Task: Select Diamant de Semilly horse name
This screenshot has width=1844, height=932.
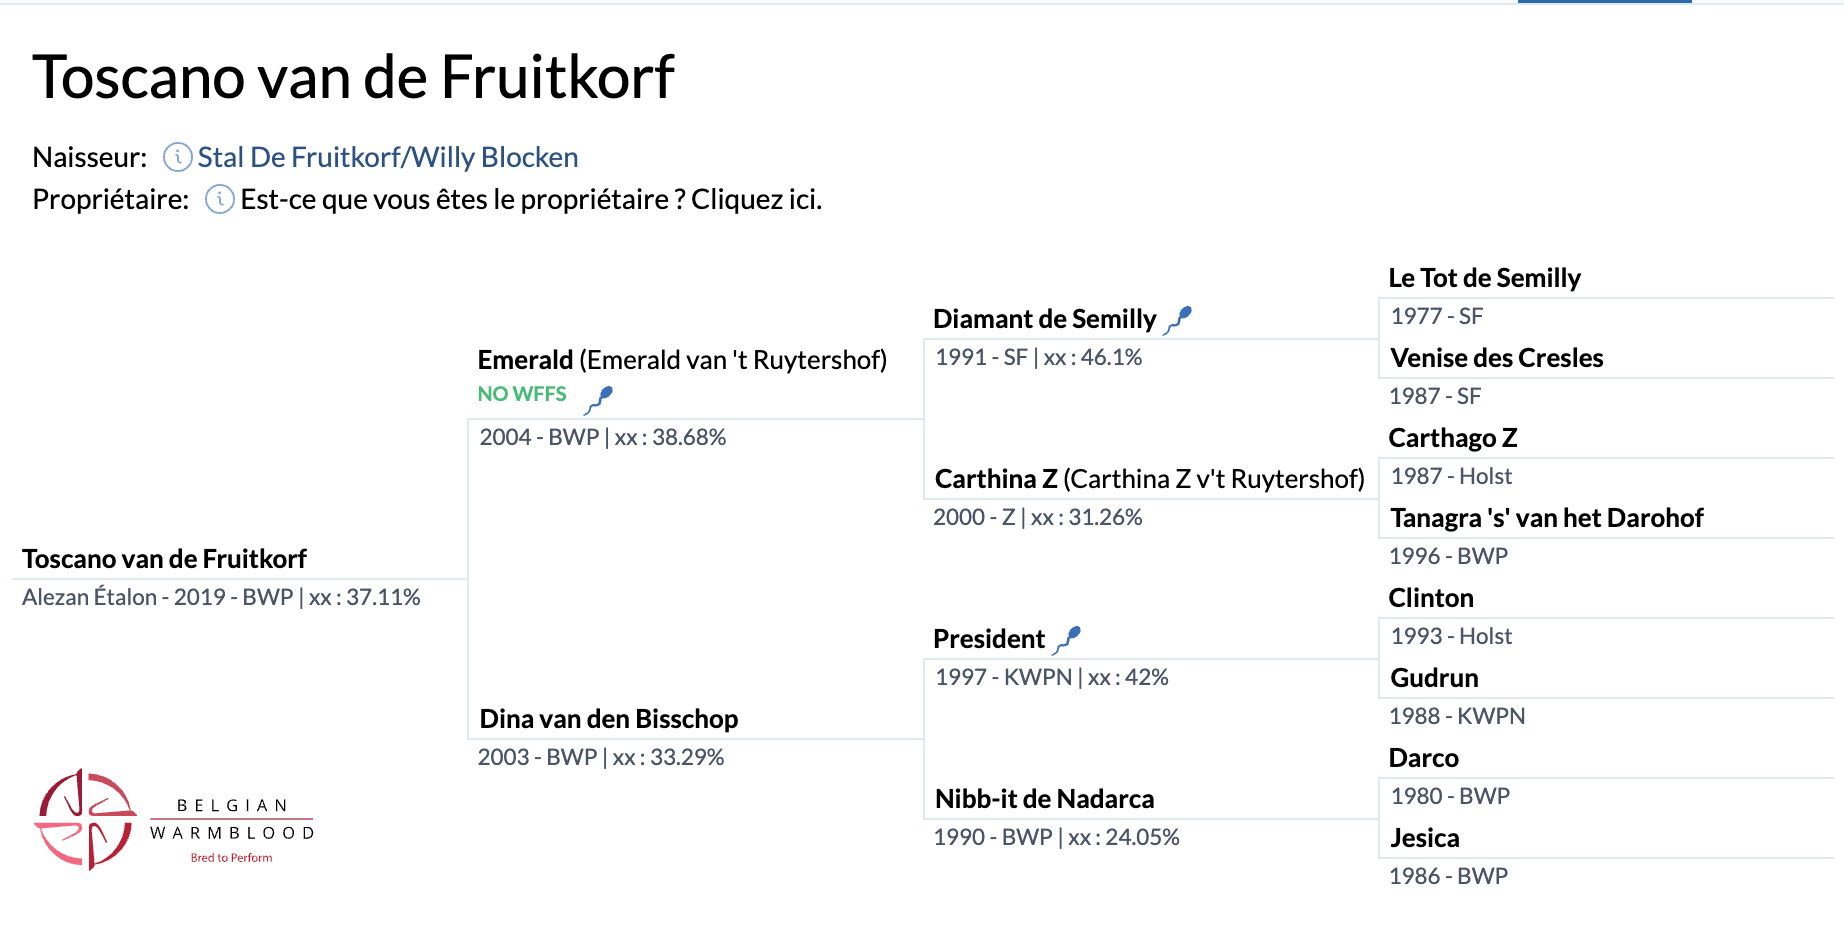Action: tap(1044, 319)
